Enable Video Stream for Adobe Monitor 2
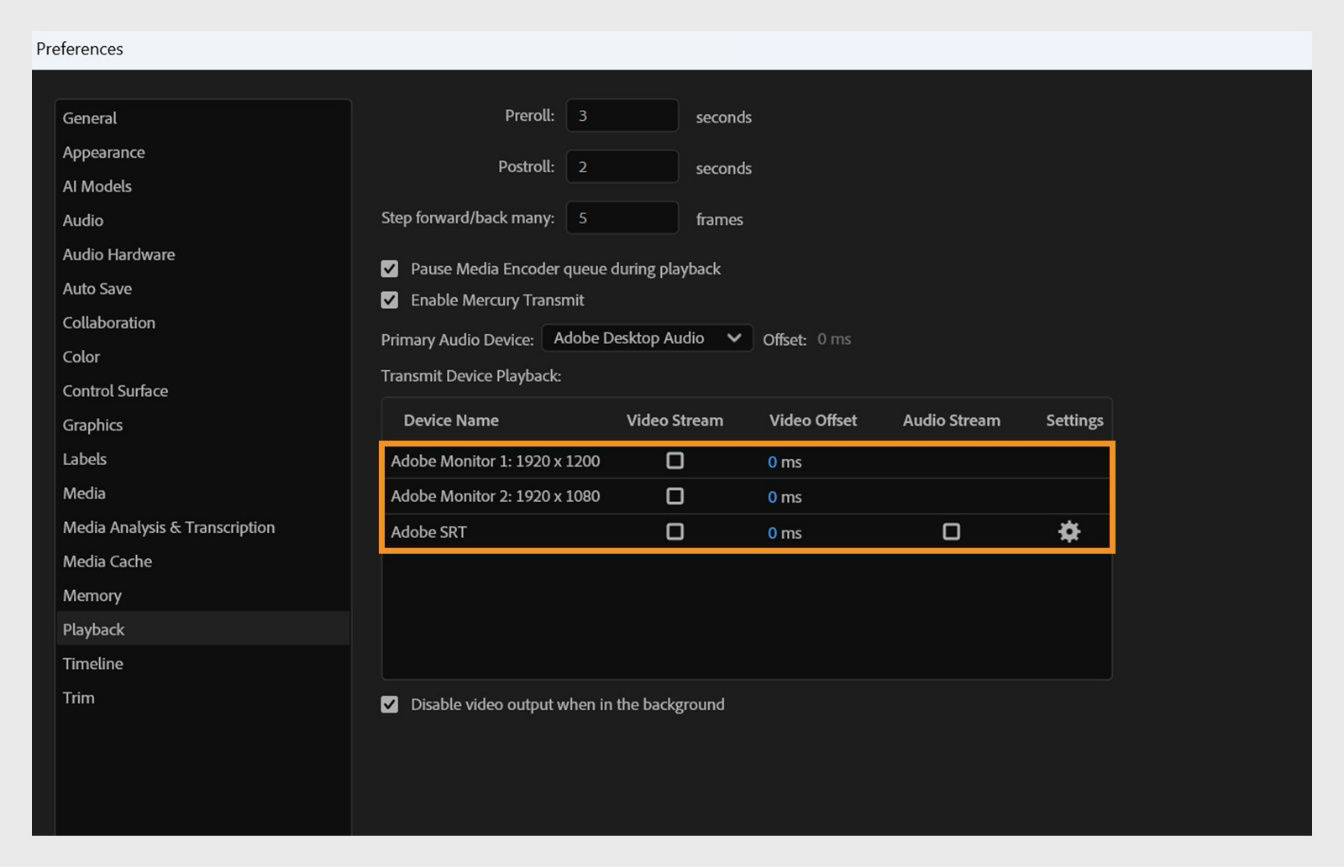The width and height of the screenshot is (1344, 867). [675, 496]
